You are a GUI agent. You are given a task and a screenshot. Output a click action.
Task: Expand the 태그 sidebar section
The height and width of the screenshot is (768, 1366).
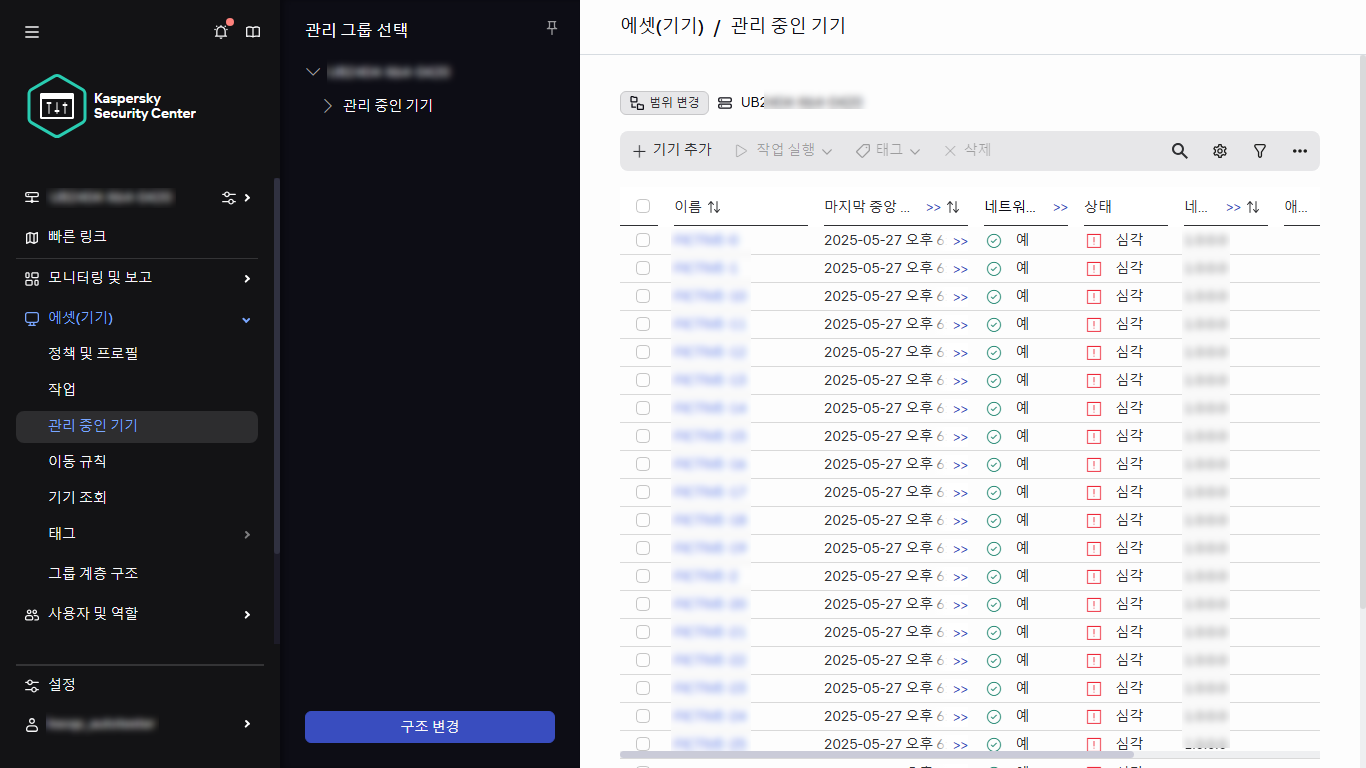[136, 534]
